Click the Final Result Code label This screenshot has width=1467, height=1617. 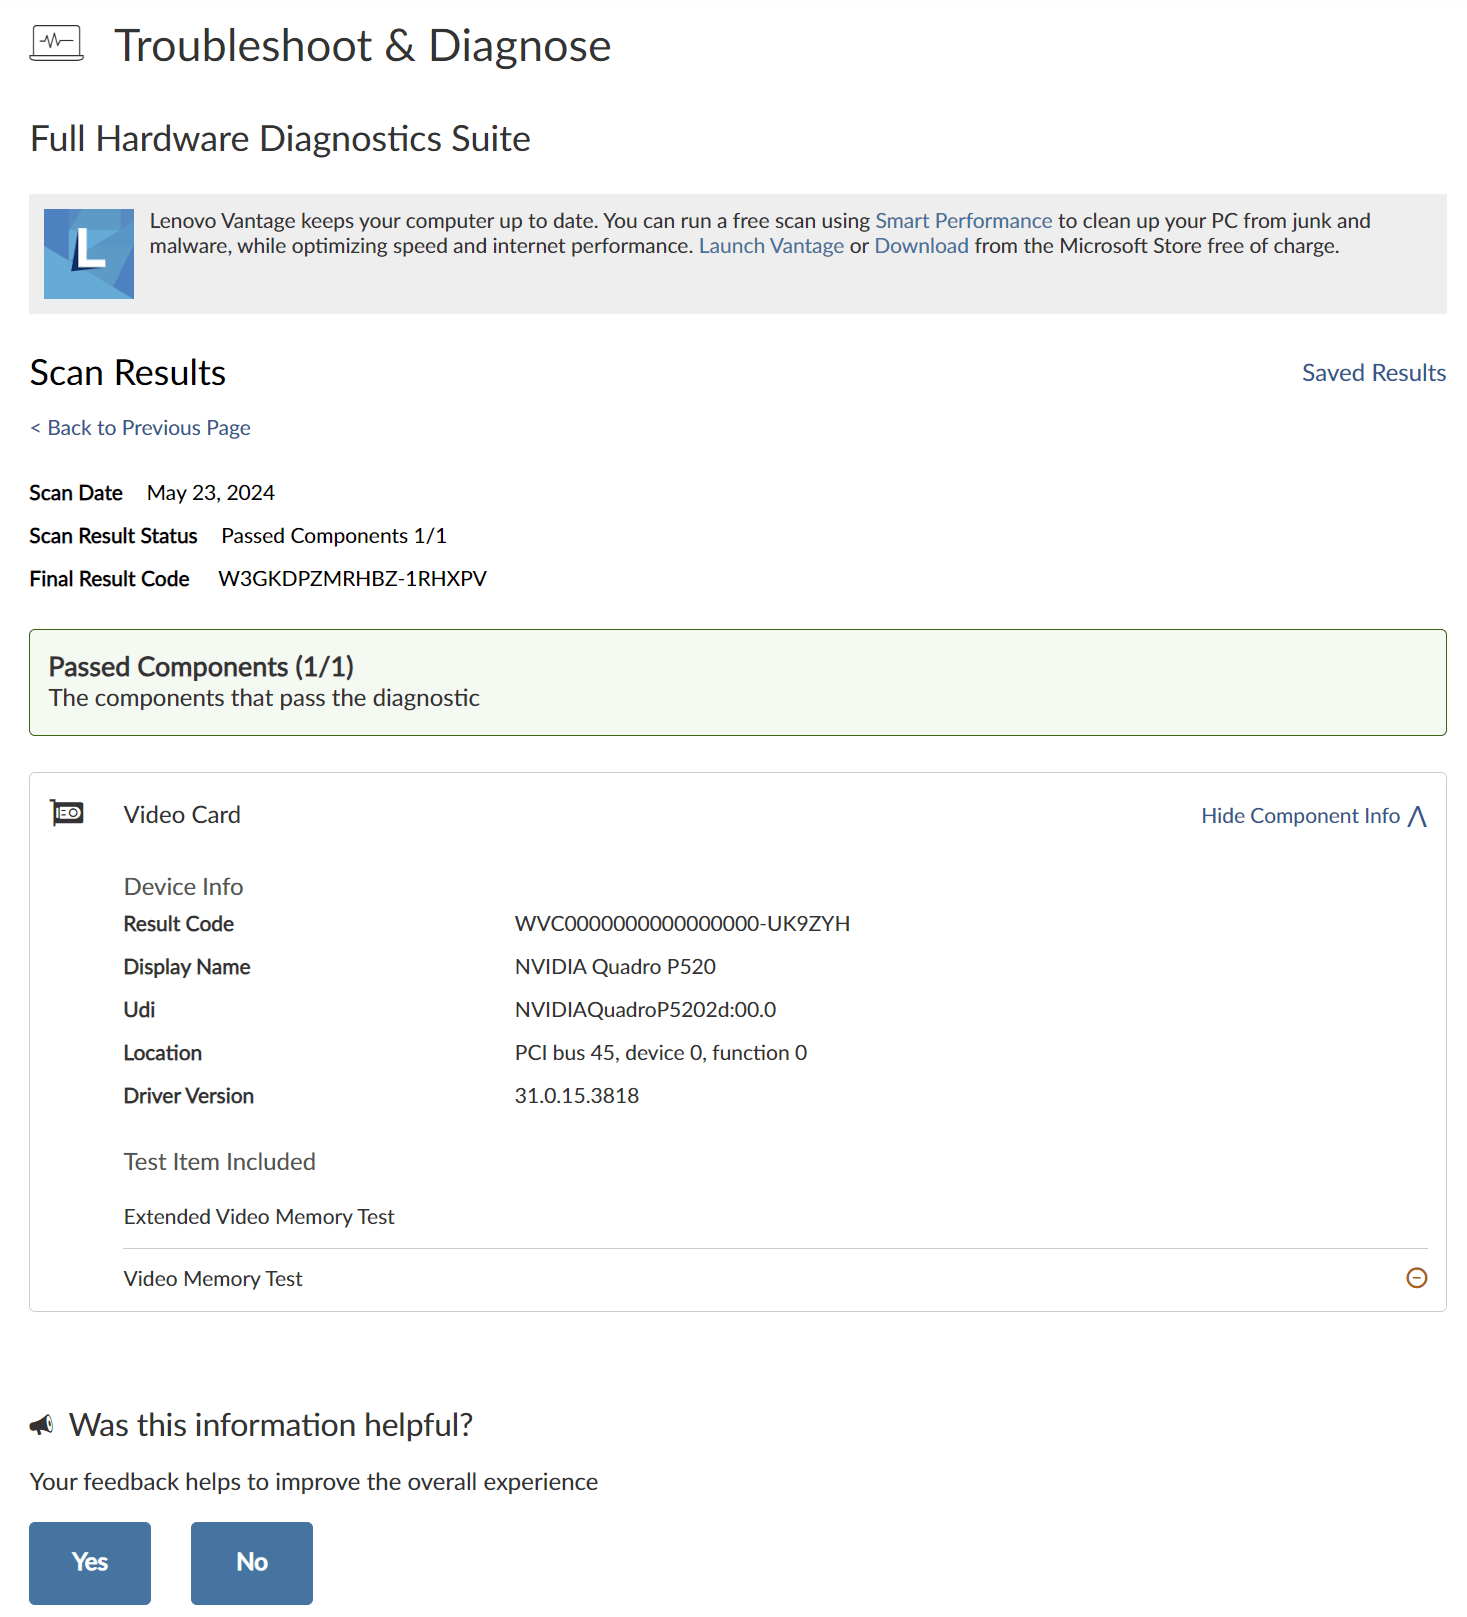pos(109,579)
